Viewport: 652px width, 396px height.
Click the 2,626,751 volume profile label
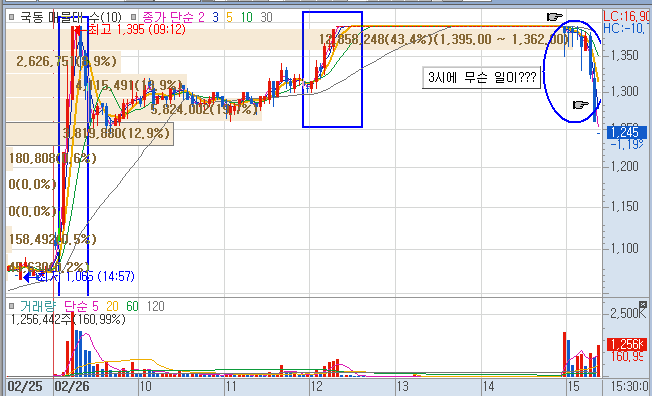(x=66, y=62)
